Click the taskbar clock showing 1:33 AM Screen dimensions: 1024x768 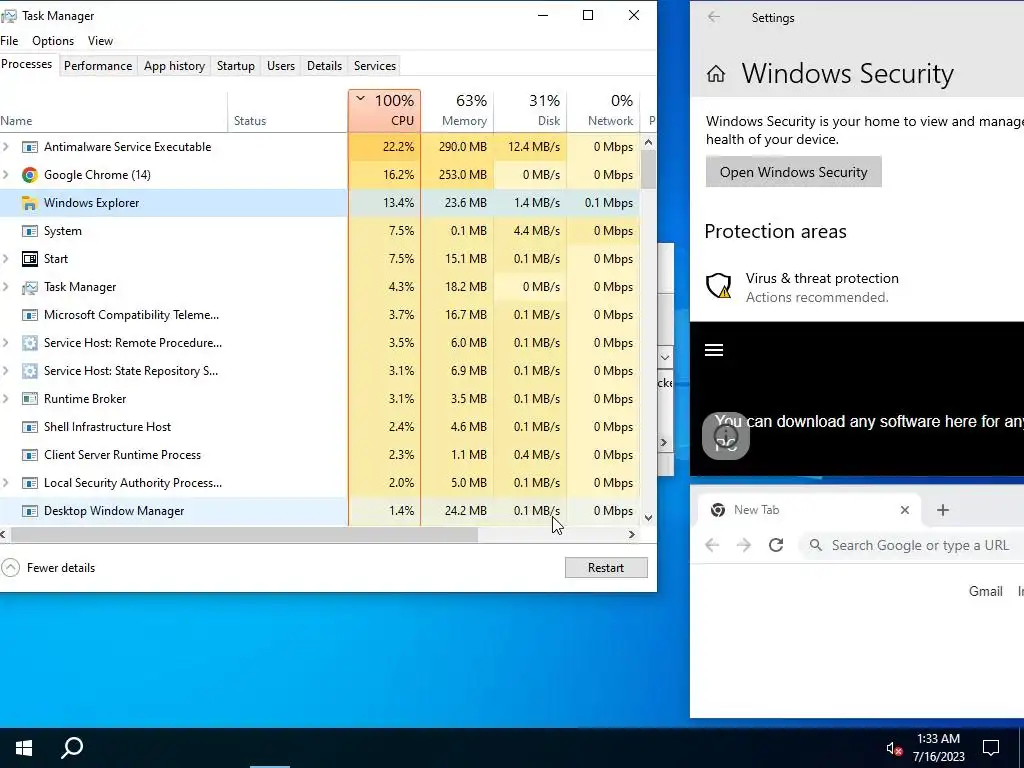[x=938, y=748]
